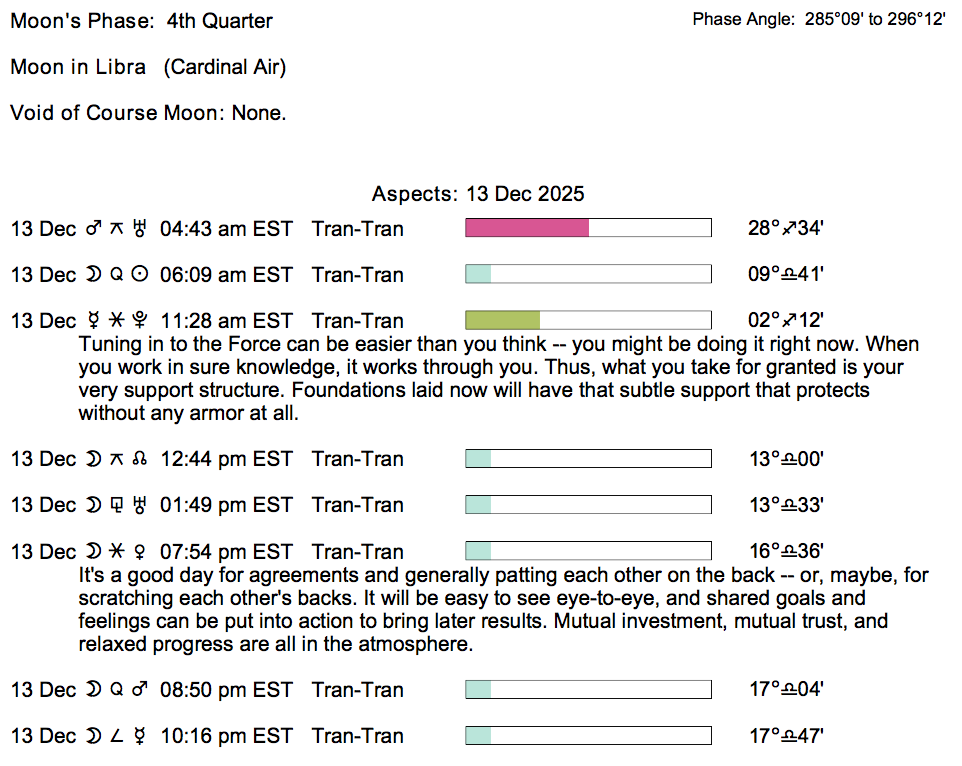
Task: Click the North Node glyph at 12:44 pm
Action: [141, 459]
